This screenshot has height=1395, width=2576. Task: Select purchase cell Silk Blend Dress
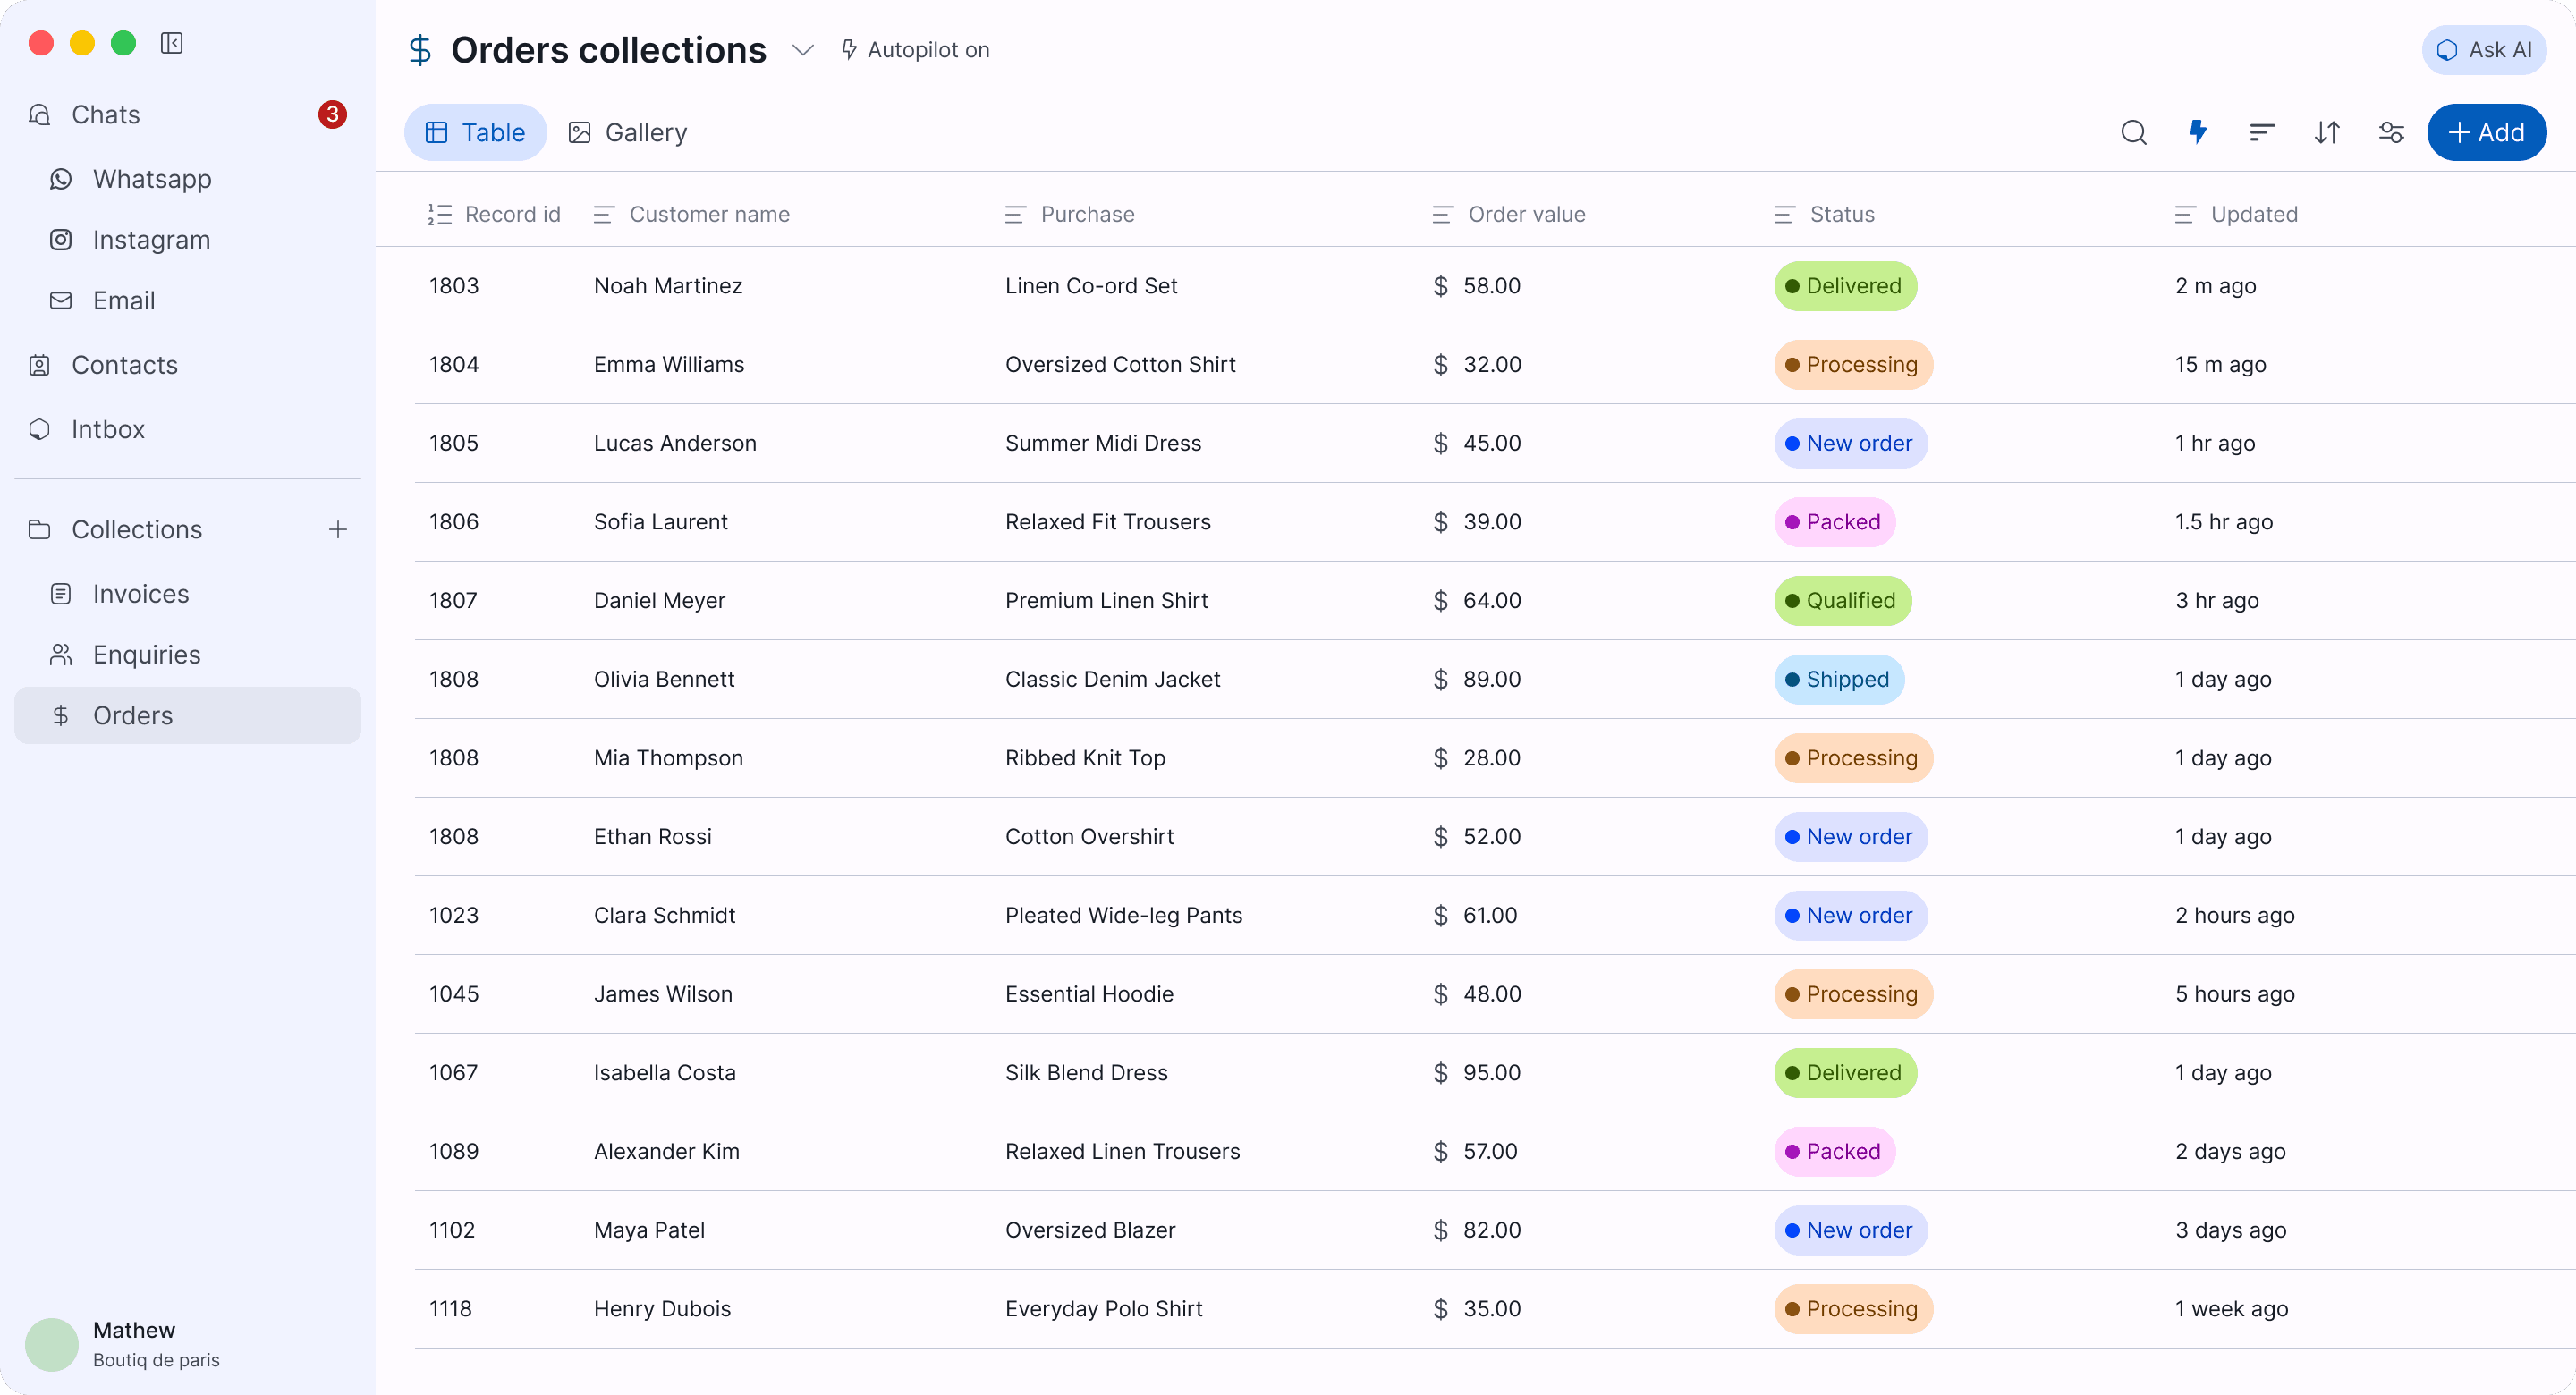[x=1086, y=1073]
